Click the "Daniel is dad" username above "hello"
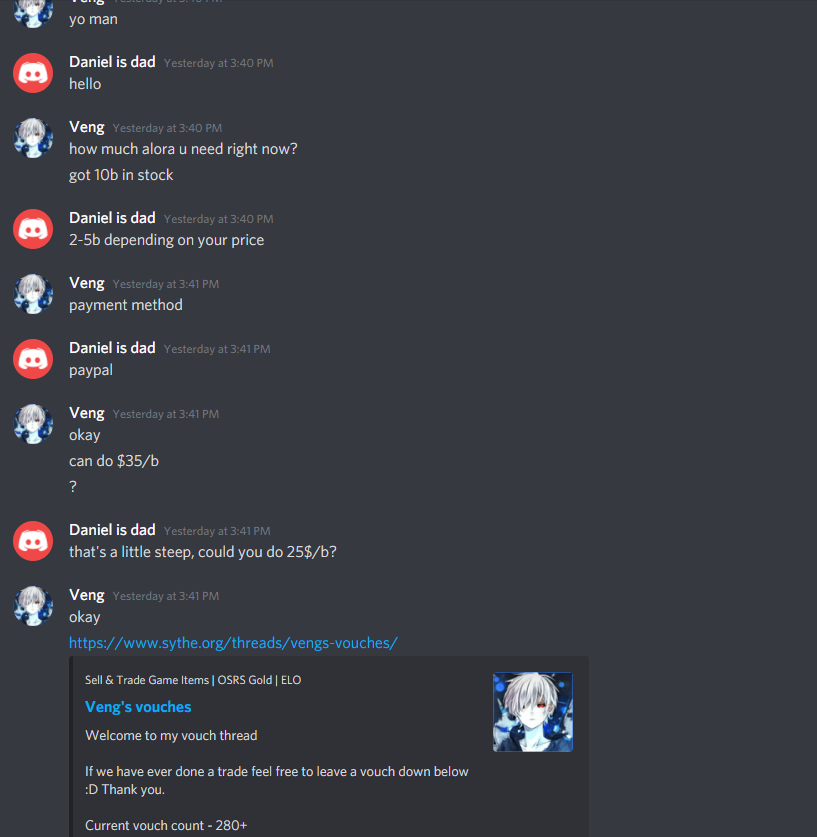817x837 pixels. point(112,62)
